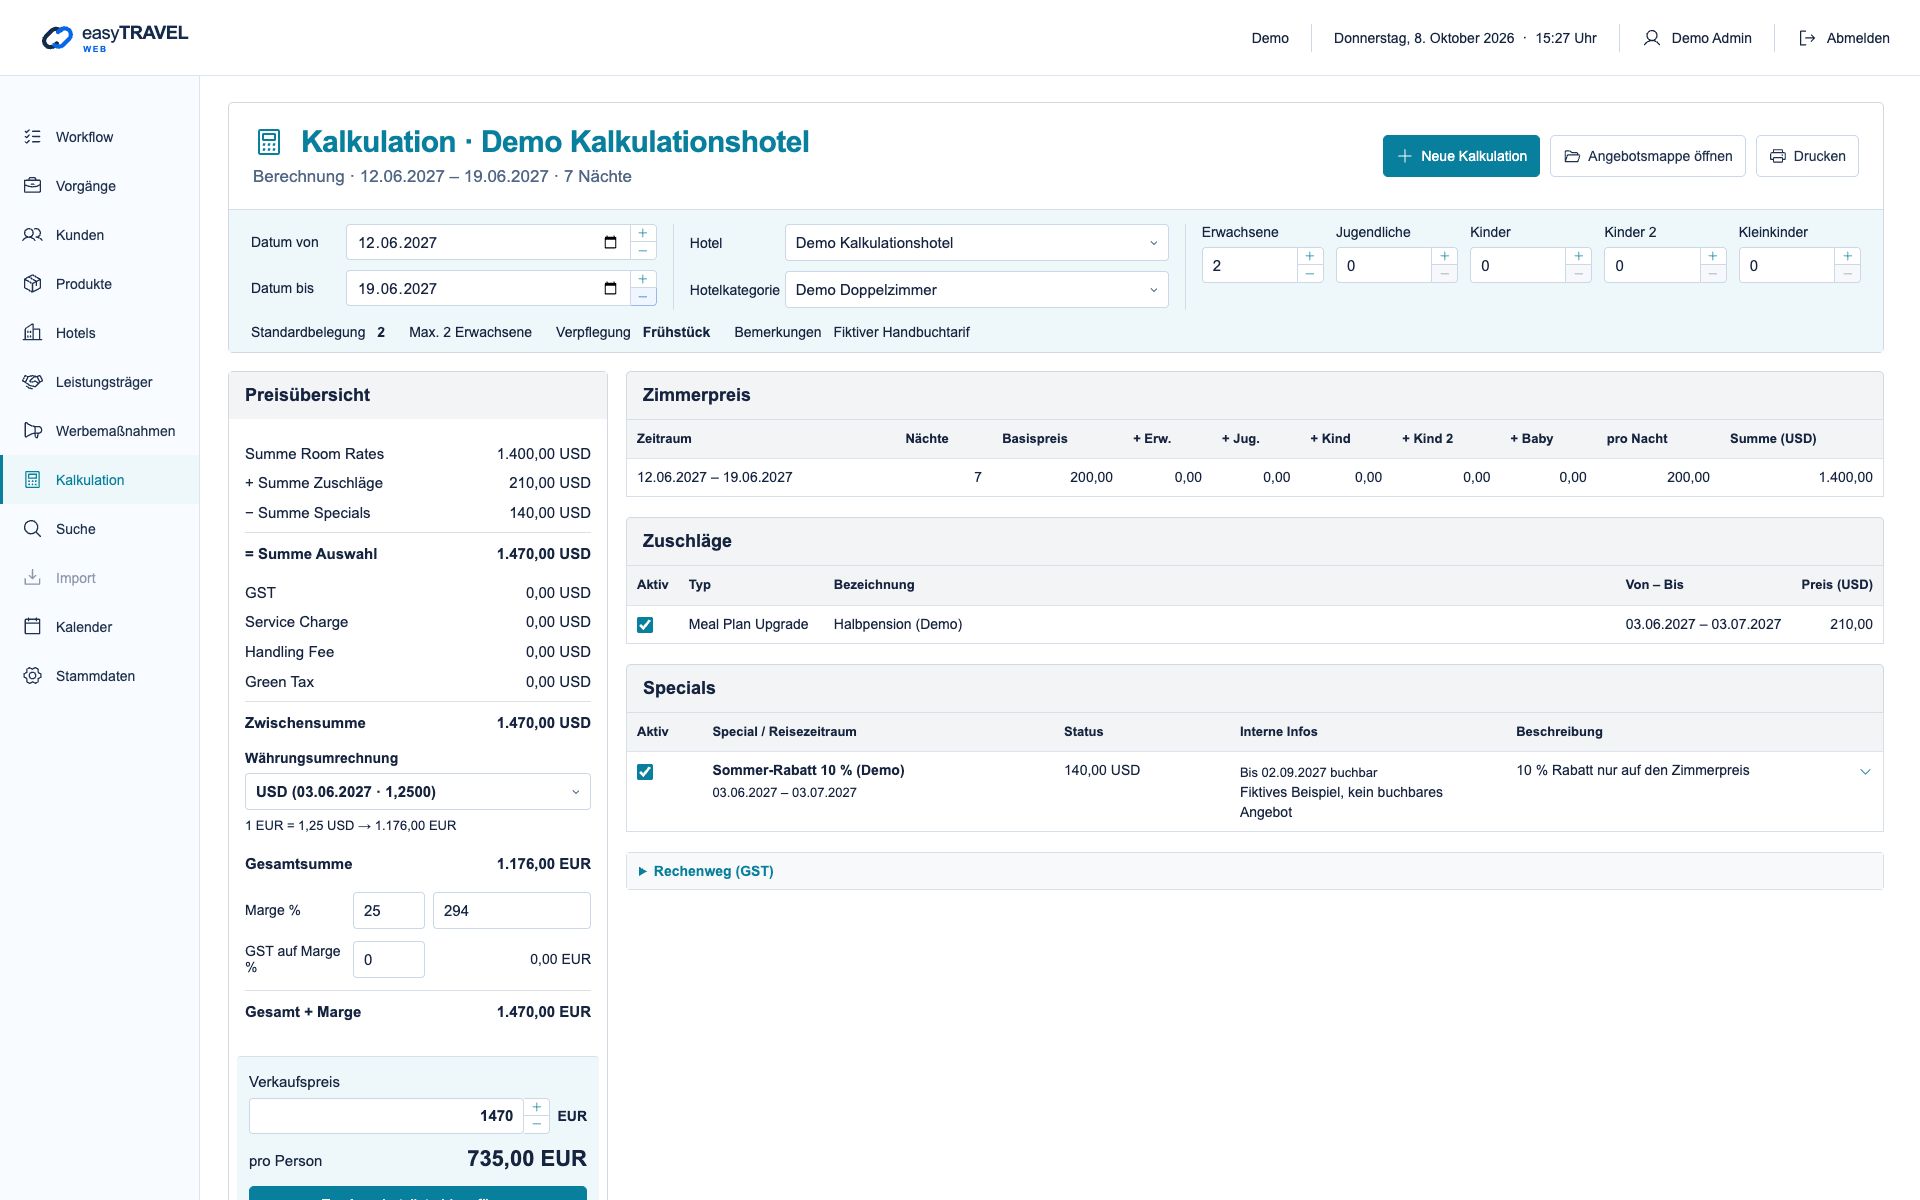Click the Import download icon
The height and width of the screenshot is (1200, 1920).
[x=33, y=578]
